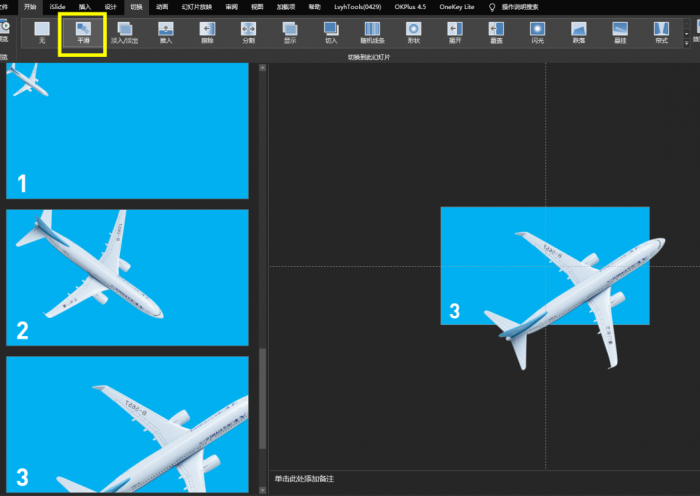The width and height of the screenshot is (700, 496).
Task: Choose the Fade (淡入/淡出) transition
Action: 125,33
